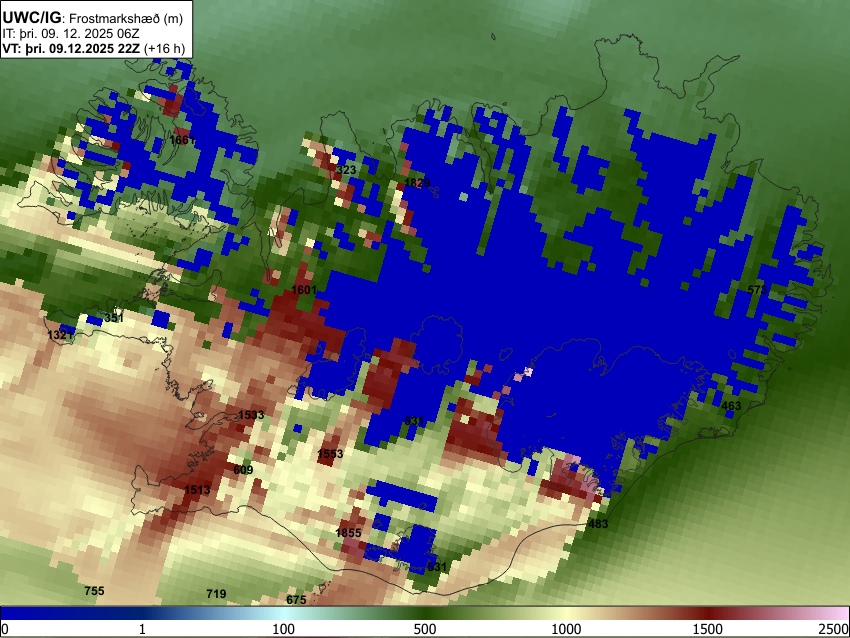850x638 pixels.
Task: Click the 500 label on the colour scale
Action: click(x=425, y=629)
